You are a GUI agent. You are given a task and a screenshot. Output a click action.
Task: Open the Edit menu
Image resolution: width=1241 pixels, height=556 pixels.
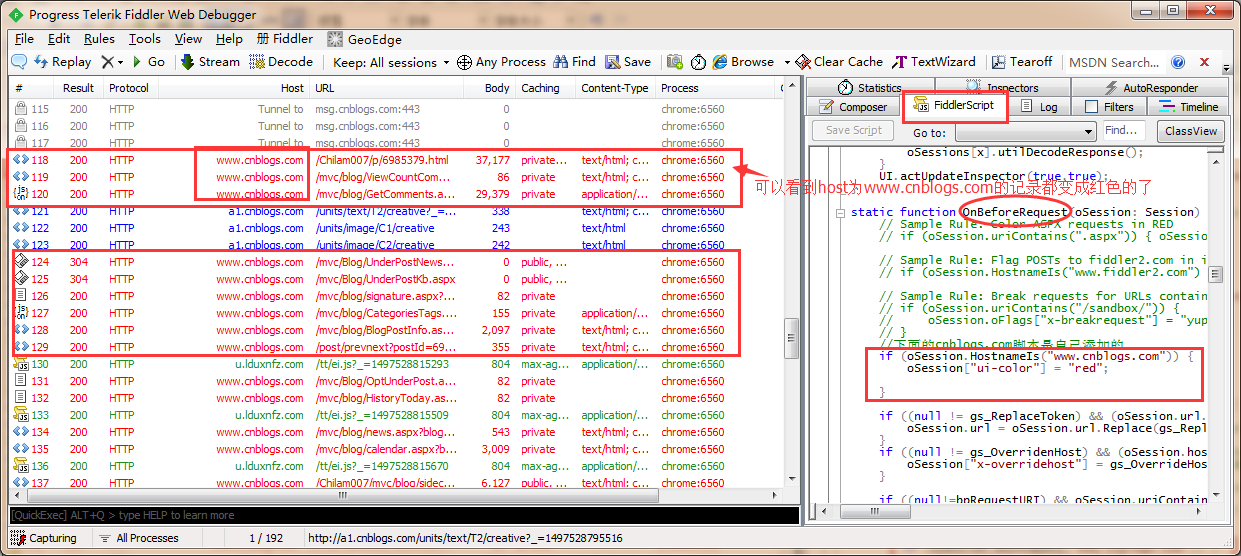pyautogui.click(x=59, y=39)
